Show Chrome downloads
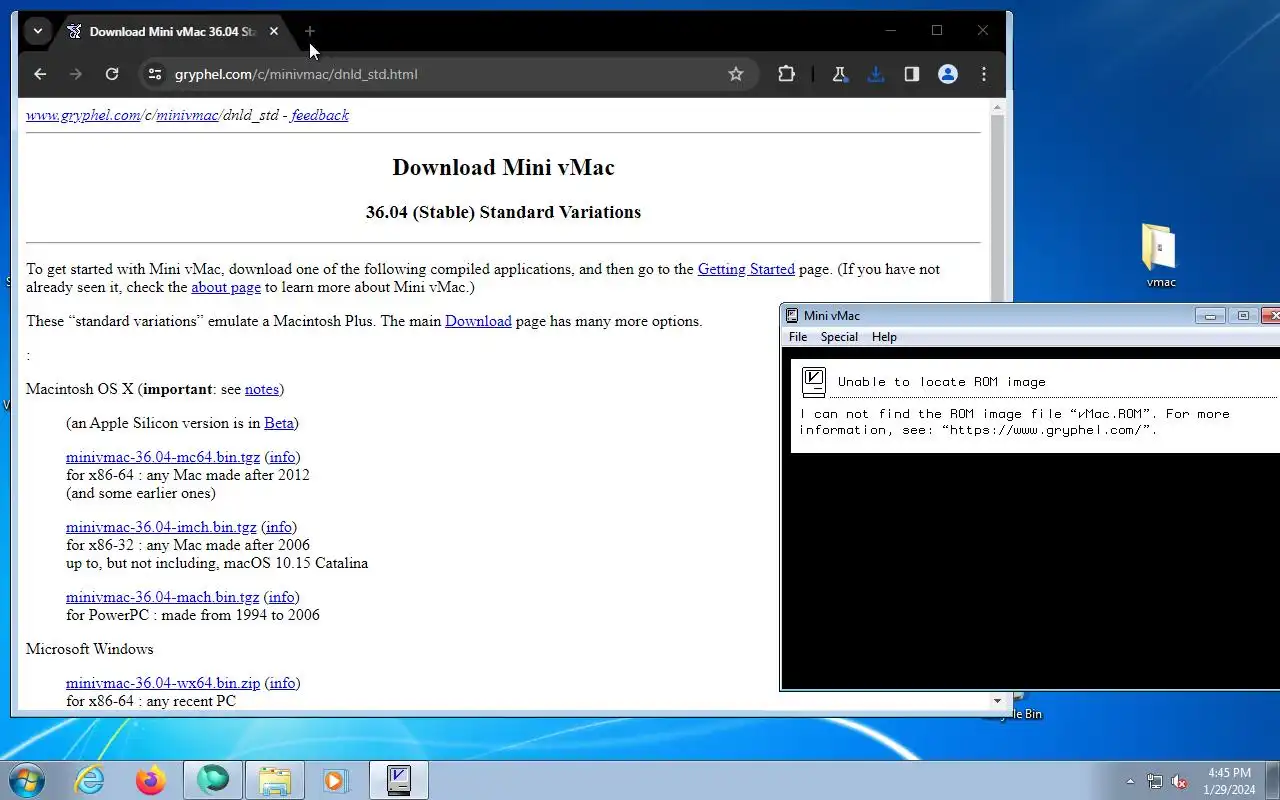 click(x=876, y=74)
